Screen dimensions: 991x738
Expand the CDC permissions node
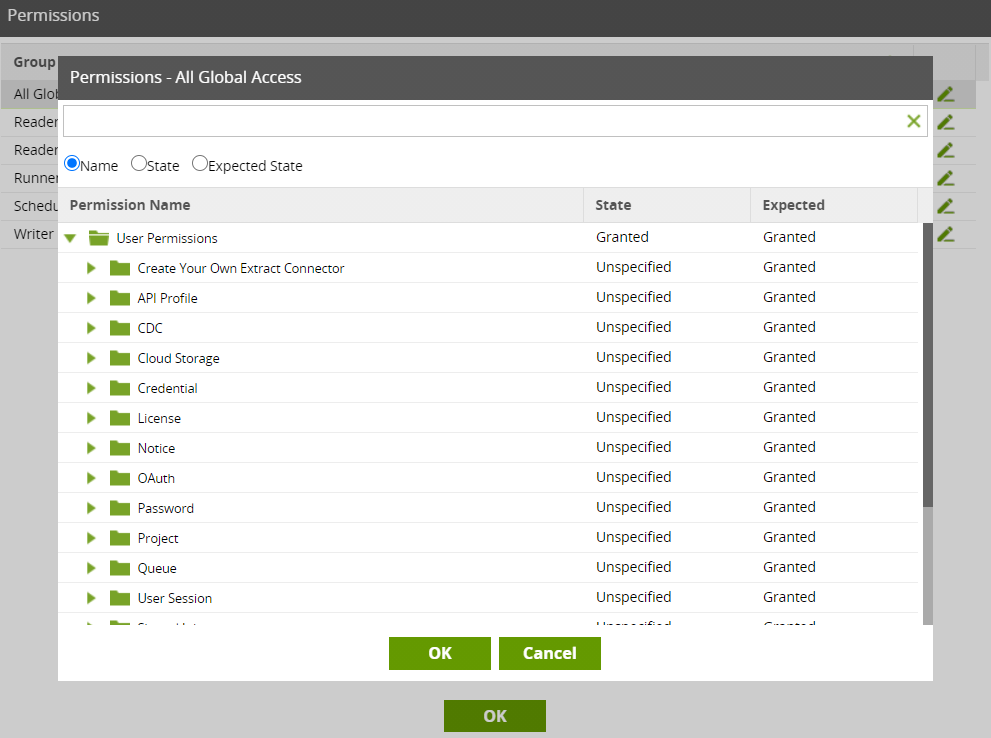click(x=91, y=328)
